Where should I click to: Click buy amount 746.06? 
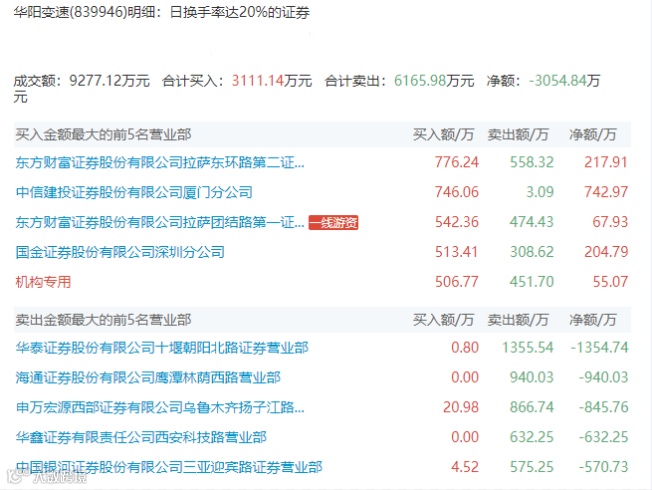(457, 192)
